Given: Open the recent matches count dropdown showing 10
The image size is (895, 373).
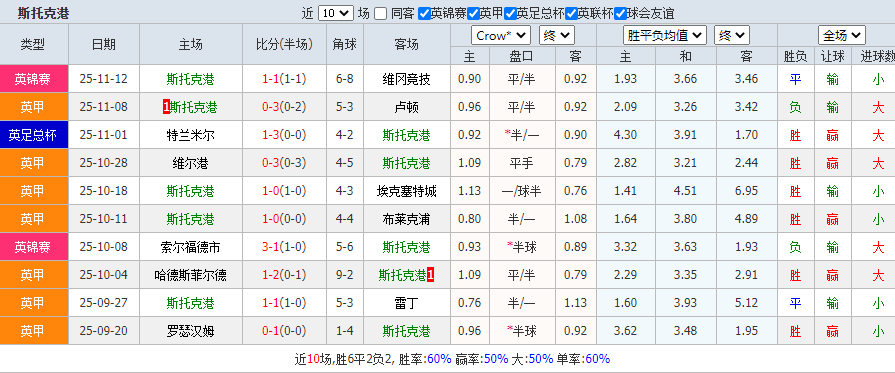Looking at the screenshot, I should point(336,13).
